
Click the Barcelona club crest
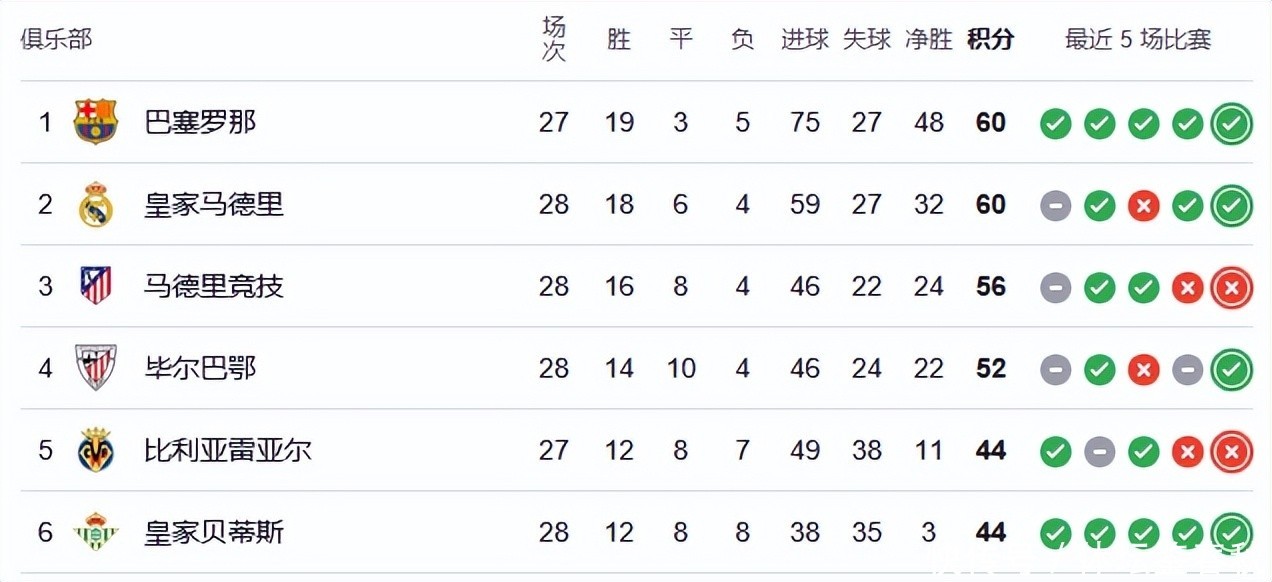coord(96,122)
